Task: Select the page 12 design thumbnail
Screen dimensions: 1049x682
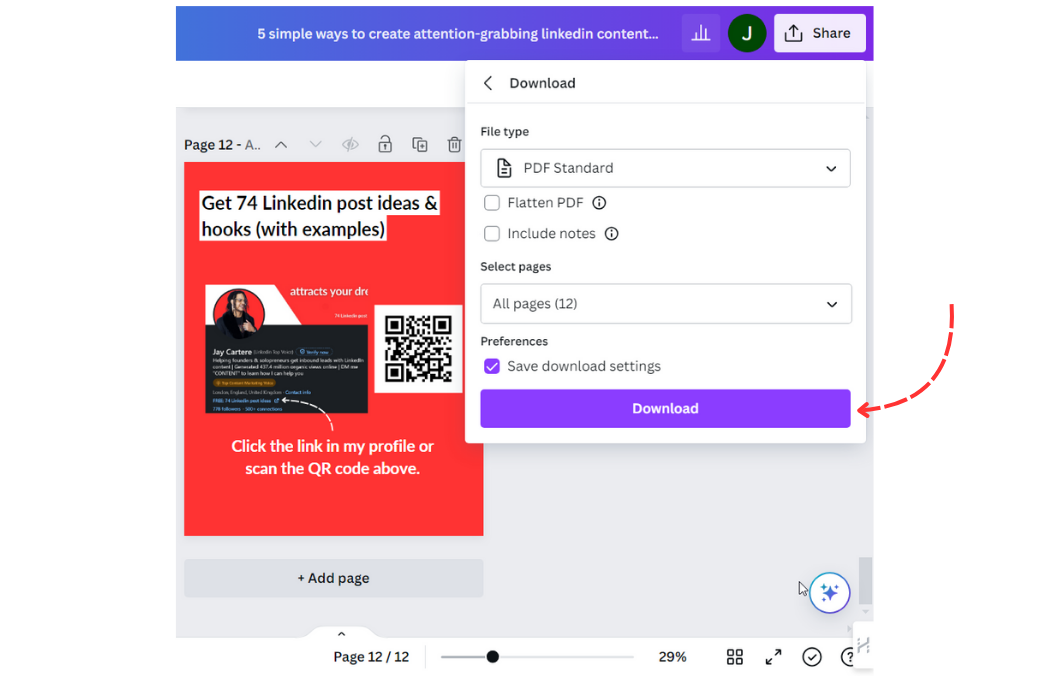Action: click(333, 349)
